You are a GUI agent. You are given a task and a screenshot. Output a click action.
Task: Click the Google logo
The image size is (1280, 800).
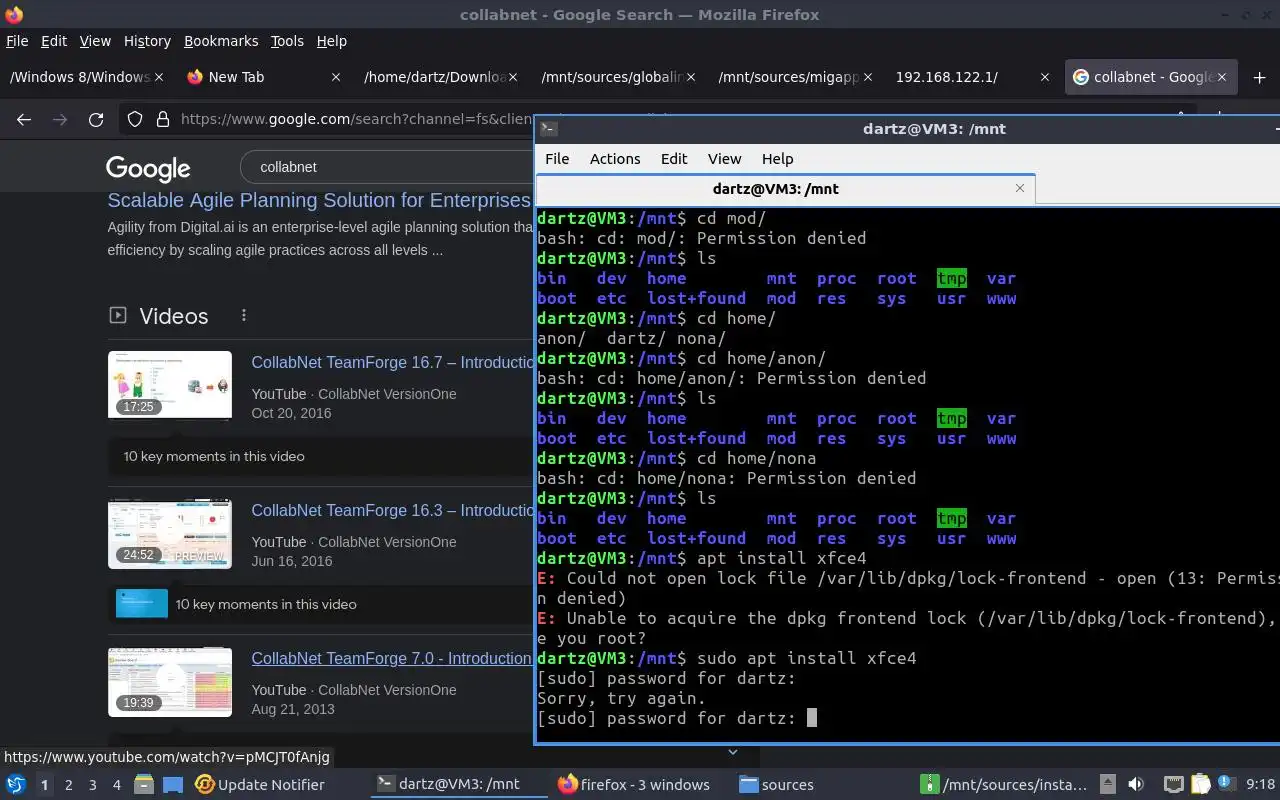click(x=148, y=168)
